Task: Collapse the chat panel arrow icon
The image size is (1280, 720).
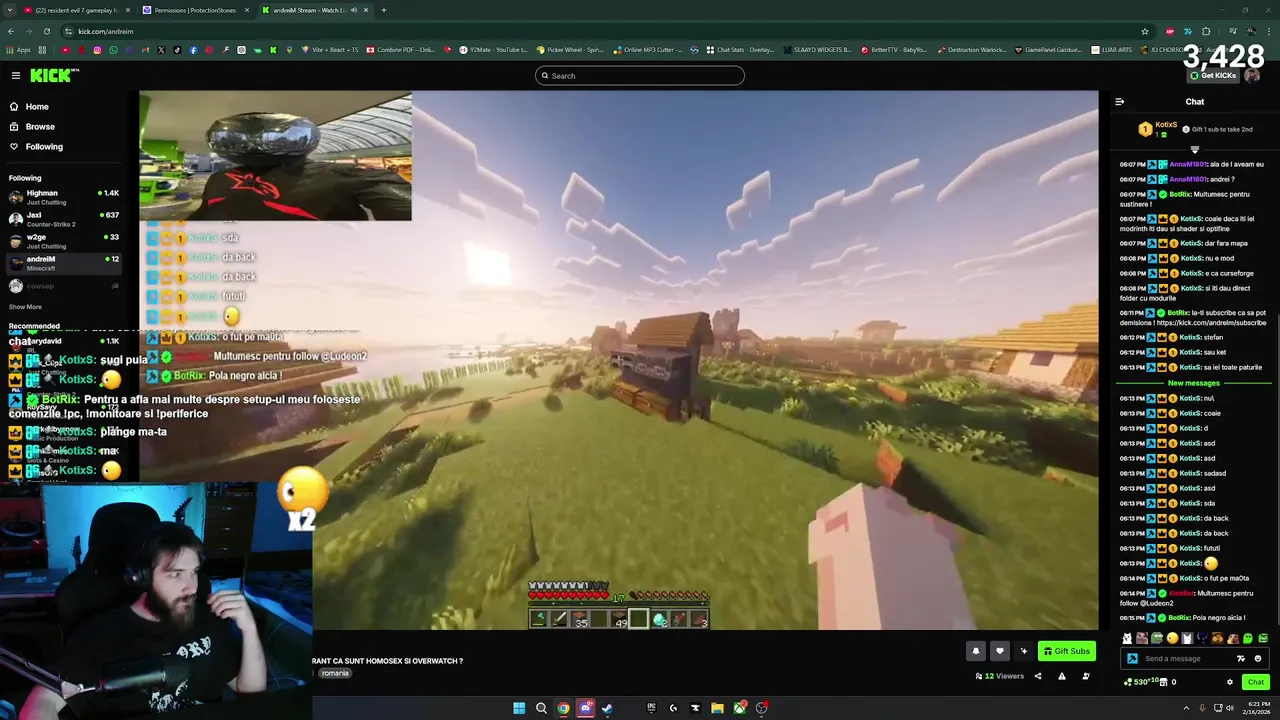Action: pyautogui.click(x=1119, y=101)
